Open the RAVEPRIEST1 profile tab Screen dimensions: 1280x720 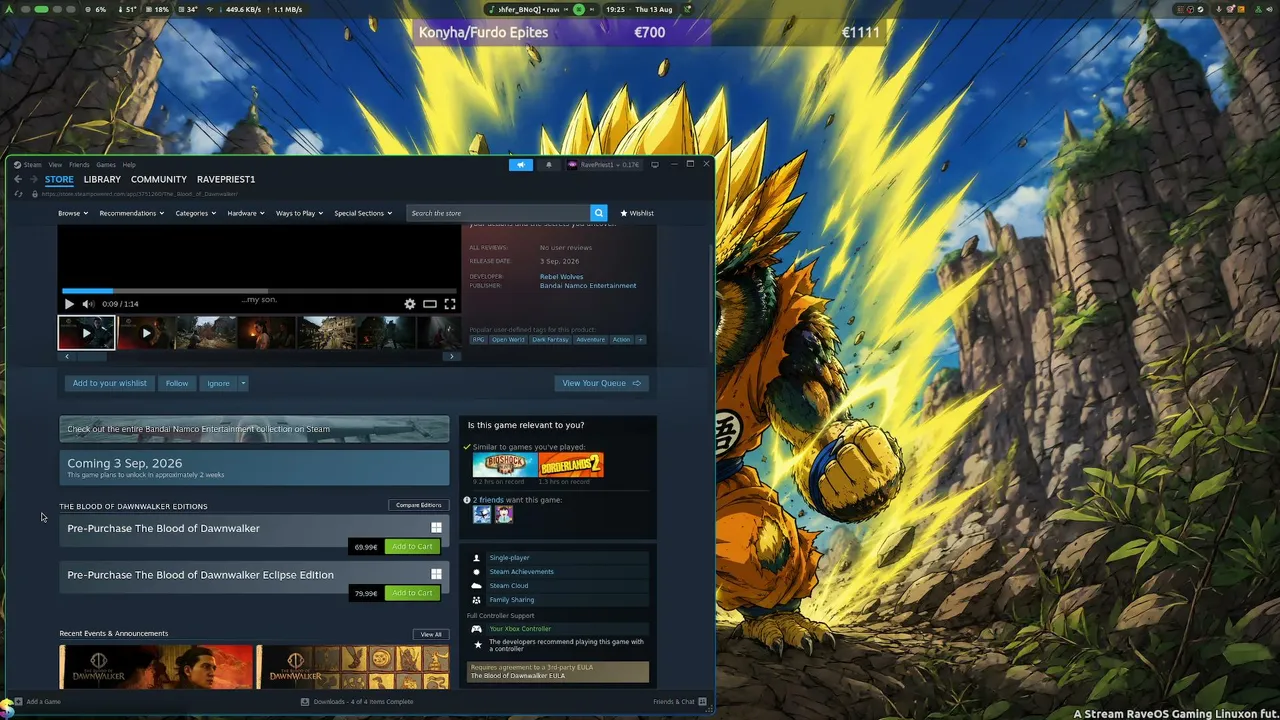226,179
